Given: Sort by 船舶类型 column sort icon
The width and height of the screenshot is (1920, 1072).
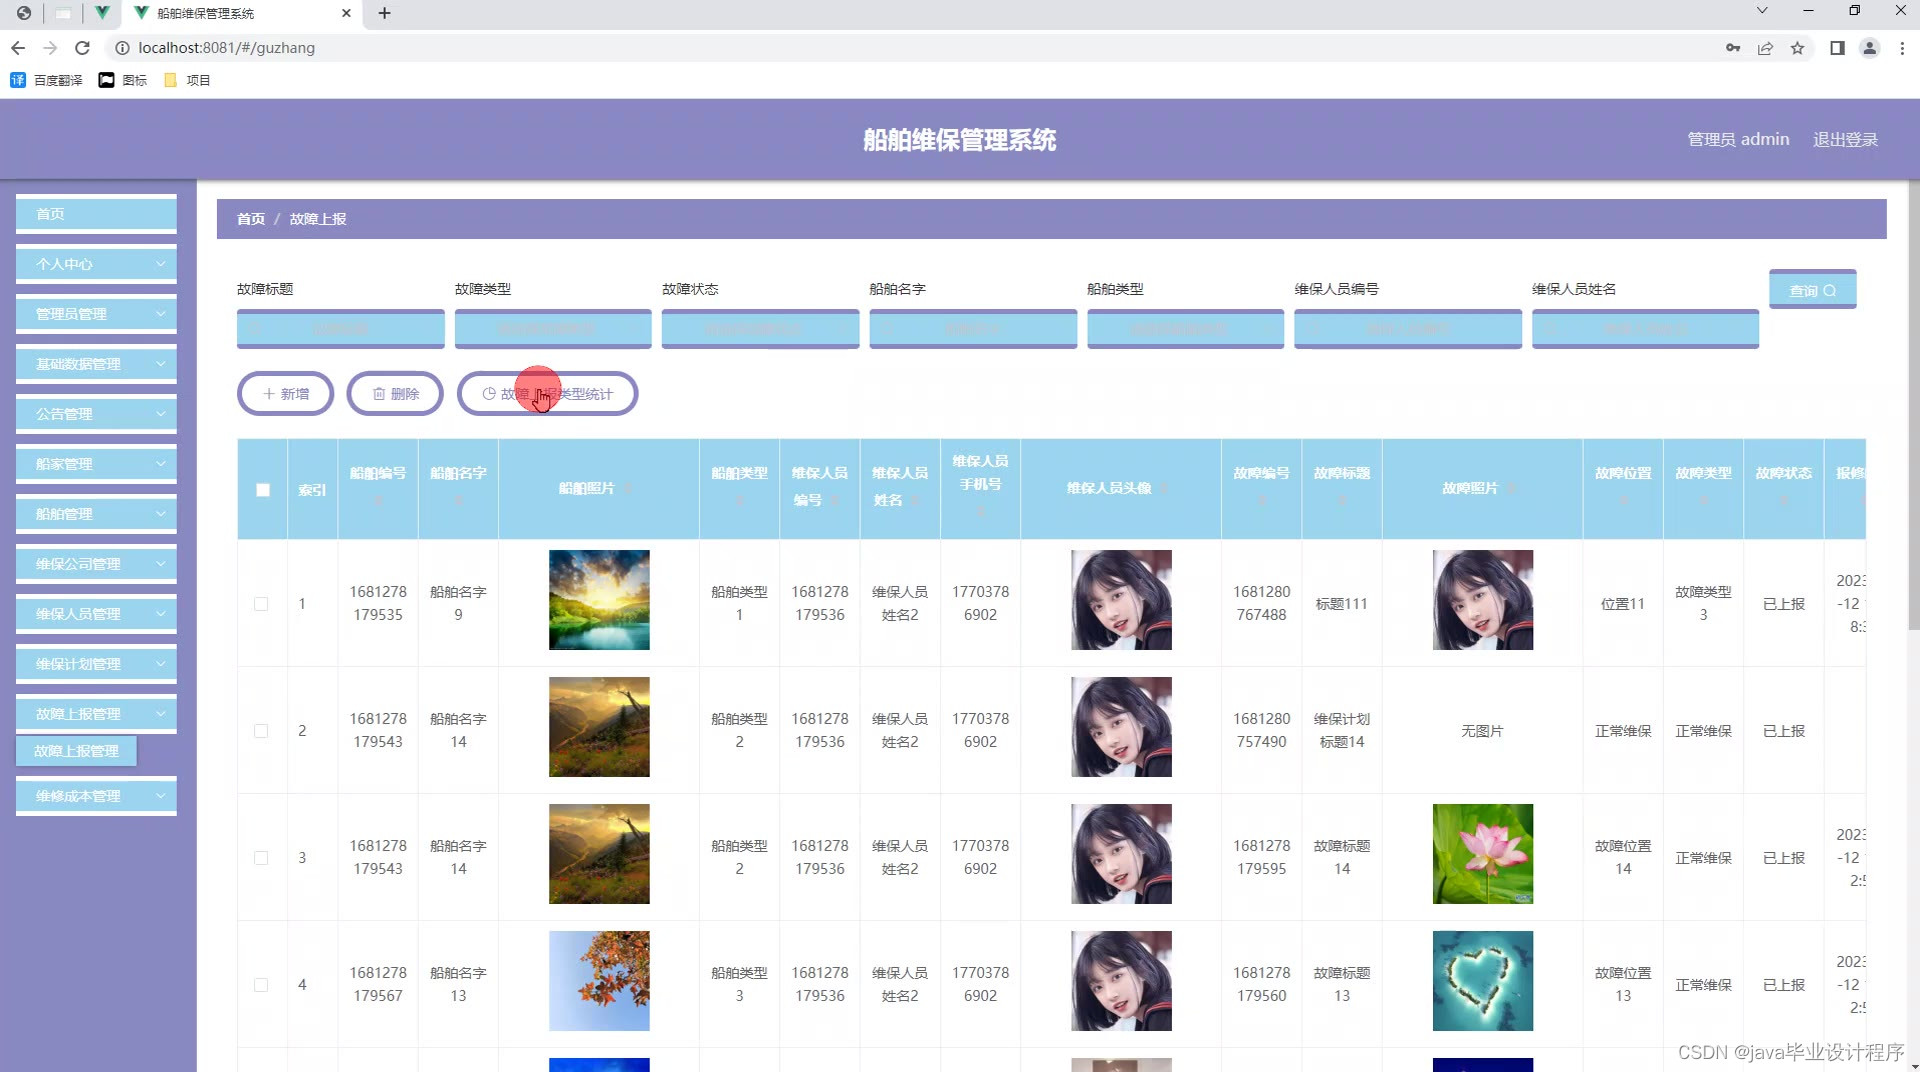Looking at the screenshot, I should 739,500.
